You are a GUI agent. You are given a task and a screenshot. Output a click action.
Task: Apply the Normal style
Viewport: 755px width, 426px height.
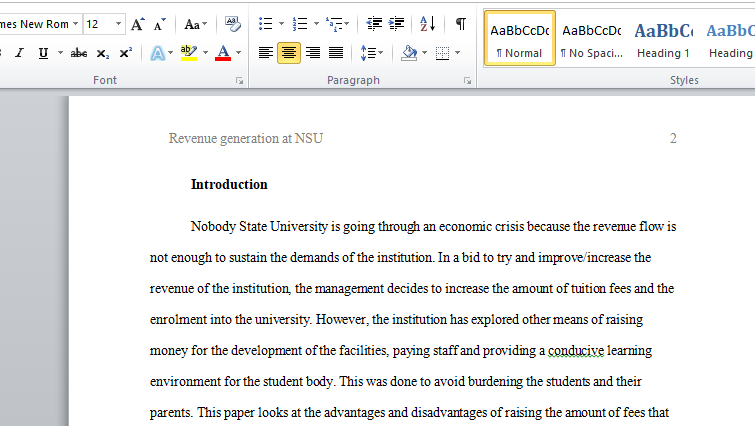coord(520,38)
